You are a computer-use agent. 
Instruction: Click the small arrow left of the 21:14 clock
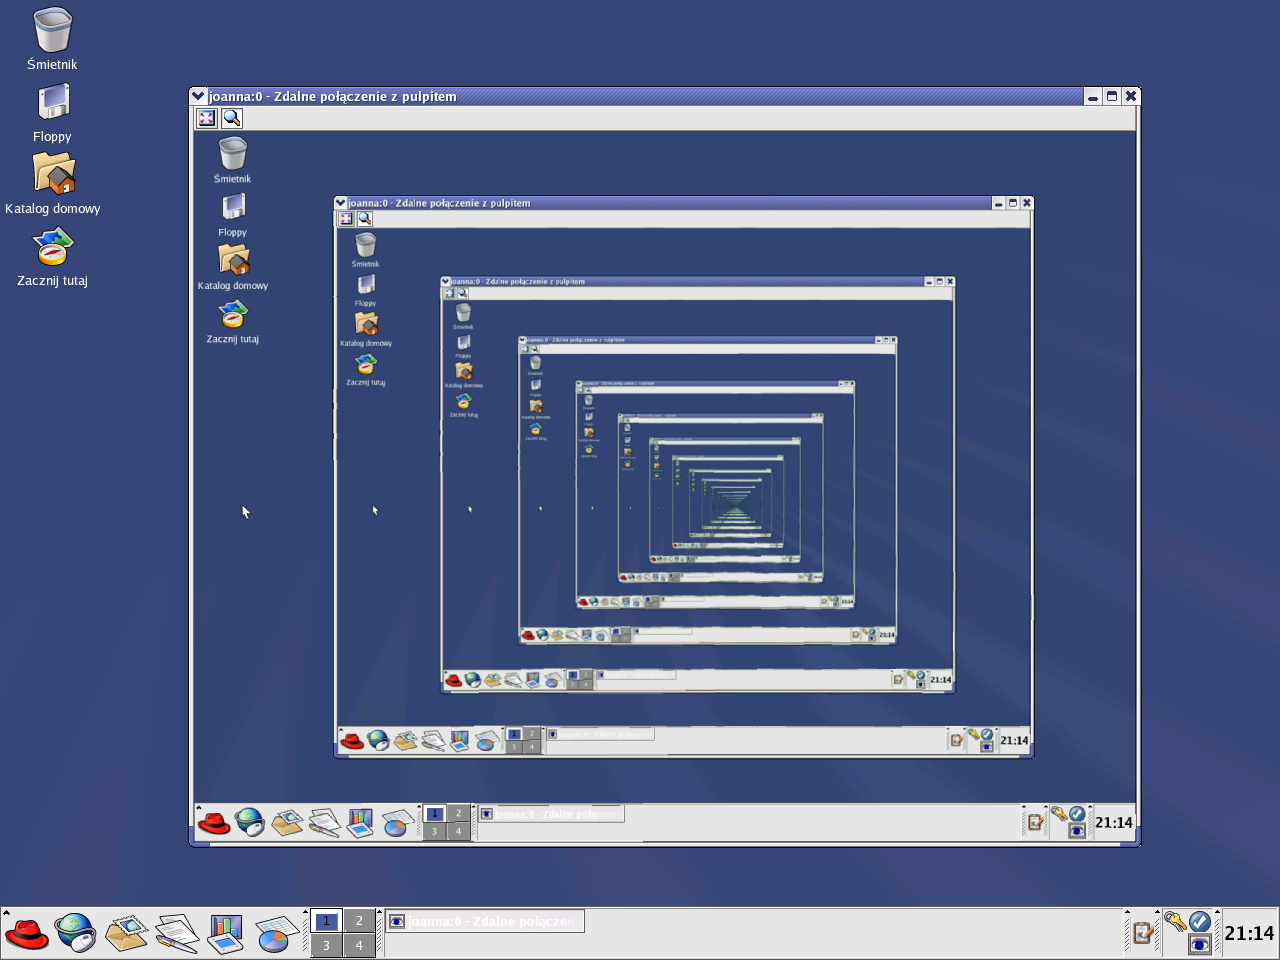1217,913
